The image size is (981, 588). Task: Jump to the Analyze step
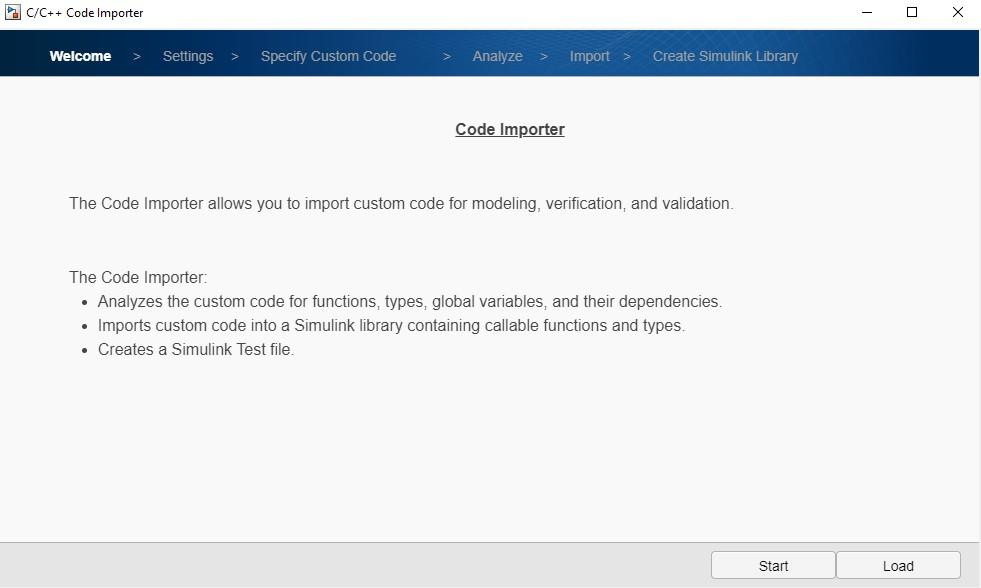tap(497, 56)
